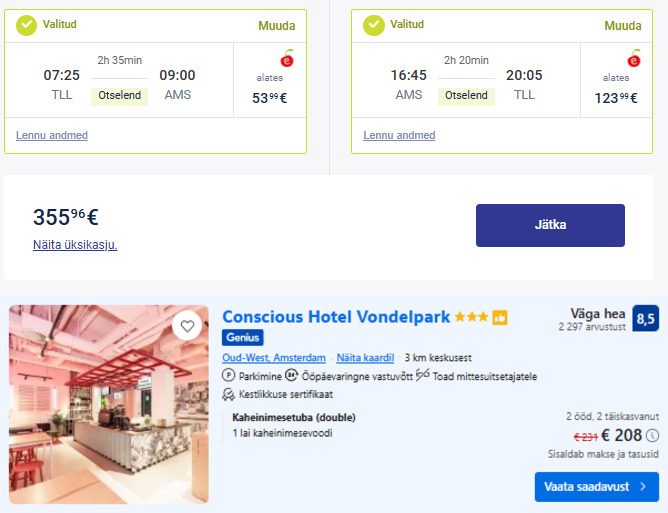Open the Conscious Hotel Vondelpark photo
This screenshot has width=668, height=513.
click(109, 404)
